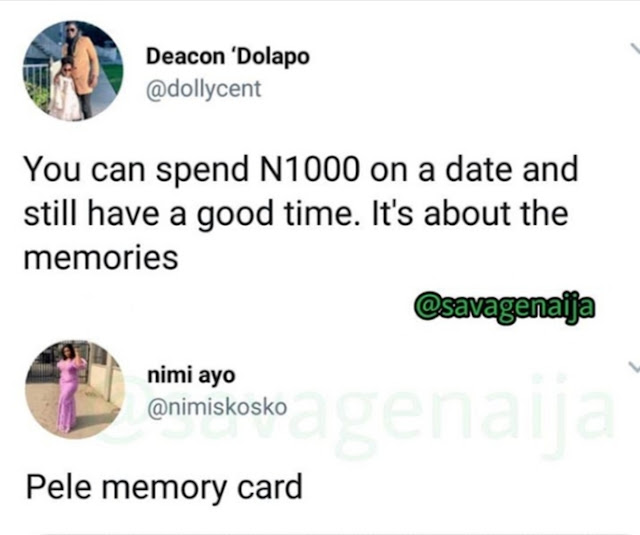Image resolution: width=640 pixels, height=535 pixels.
Task: Expand the first tweet's options chevron
Action: tap(635, 48)
